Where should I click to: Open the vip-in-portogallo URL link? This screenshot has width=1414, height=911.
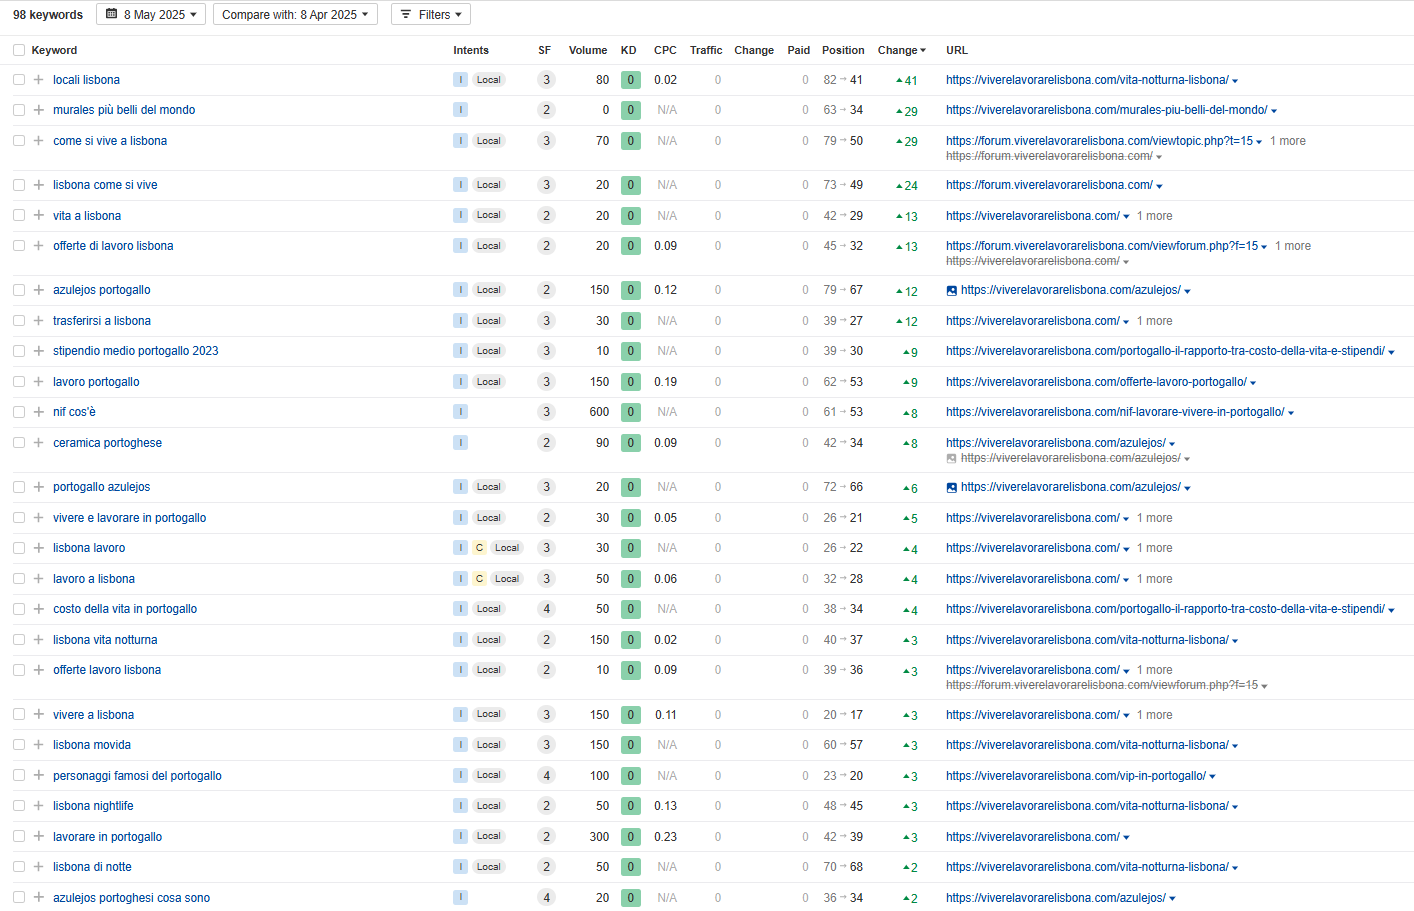1075,776
